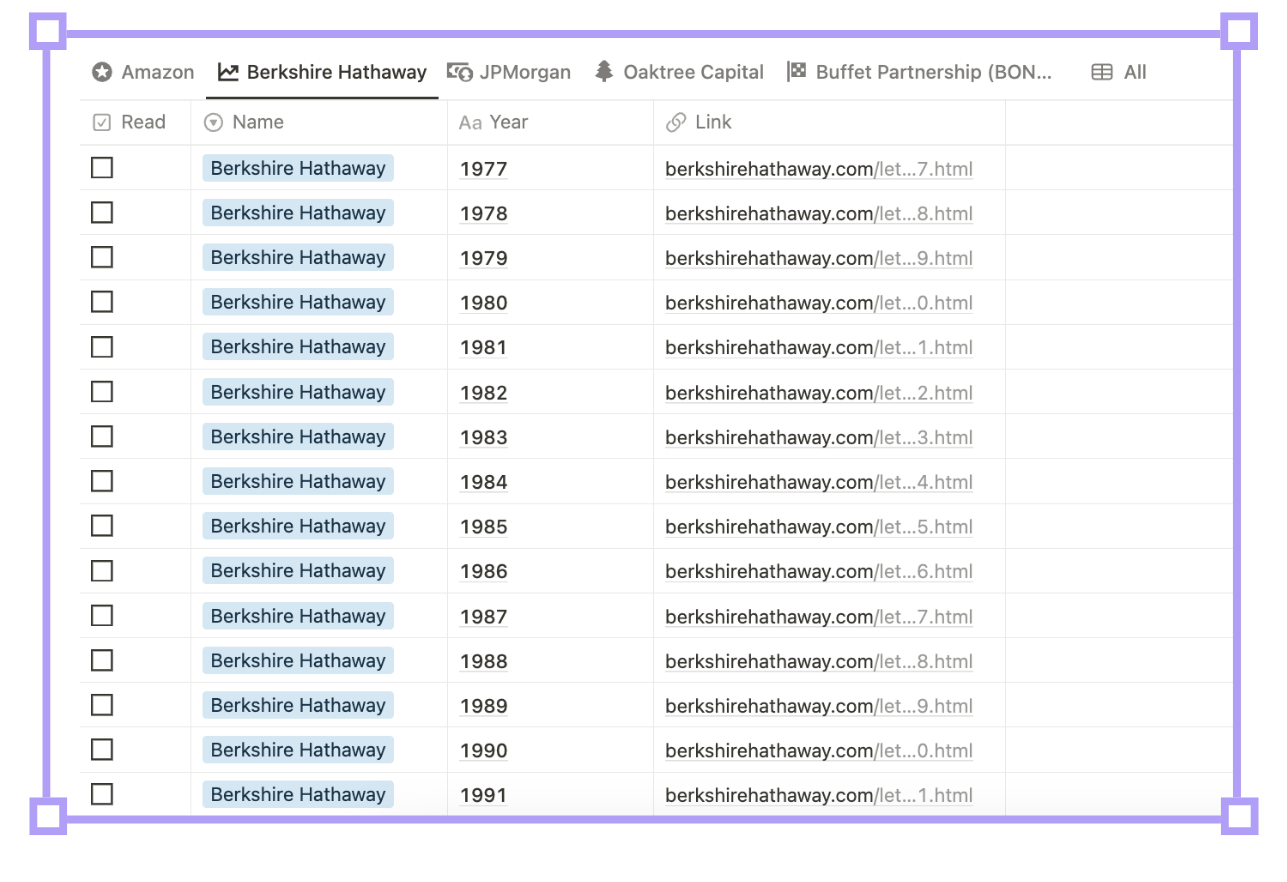The width and height of the screenshot is (1287, 882).
Task: Open the 1980 berkshirehathaway.com letter link
Action: coord(819,303)
